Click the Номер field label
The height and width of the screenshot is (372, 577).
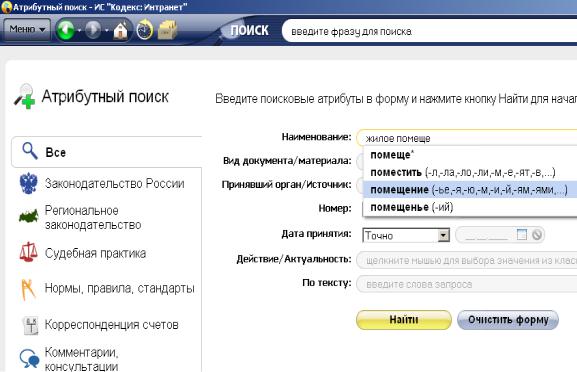click(335, 208)
